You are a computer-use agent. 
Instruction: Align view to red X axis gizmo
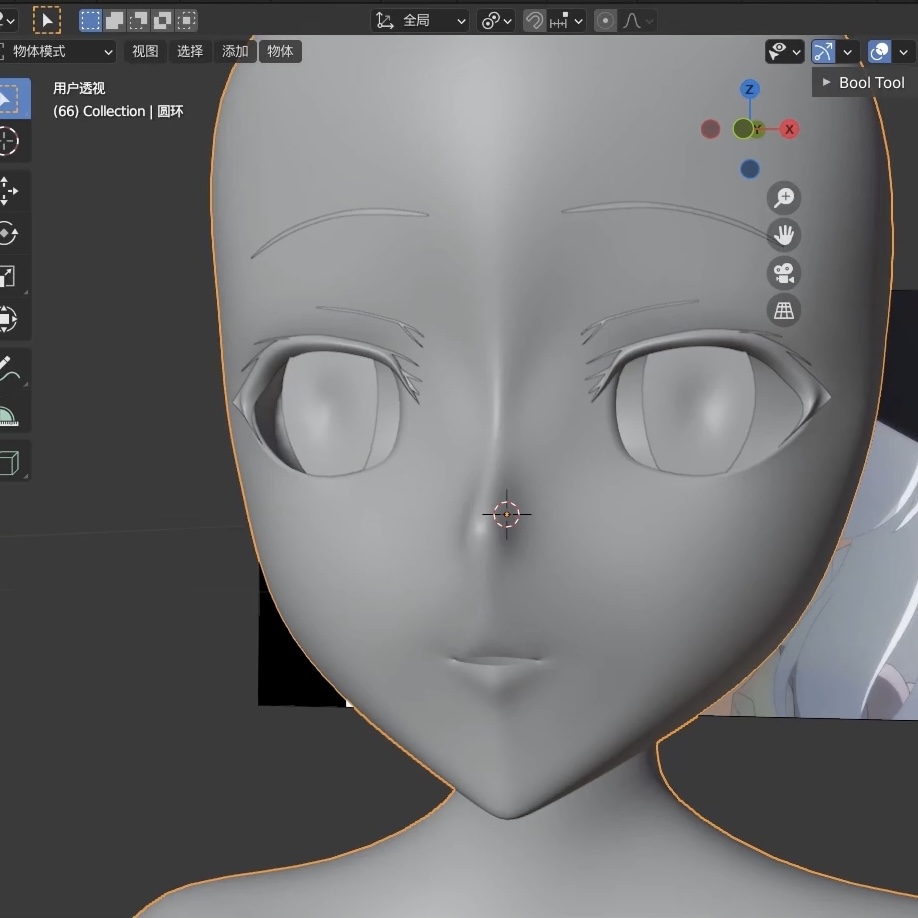coord(789,129)
